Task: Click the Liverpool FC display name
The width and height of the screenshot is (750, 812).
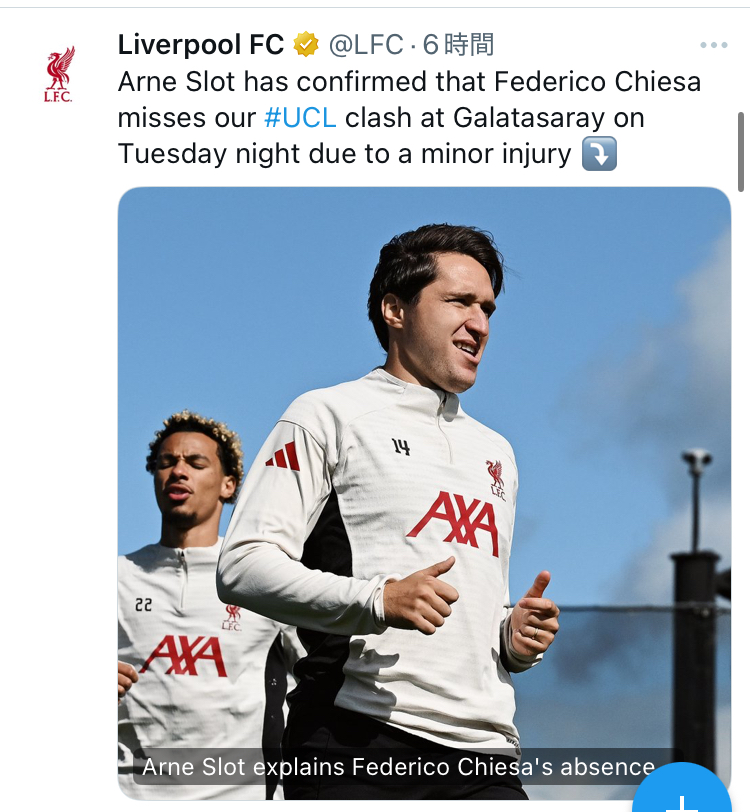Action: (x=201, y=45)
